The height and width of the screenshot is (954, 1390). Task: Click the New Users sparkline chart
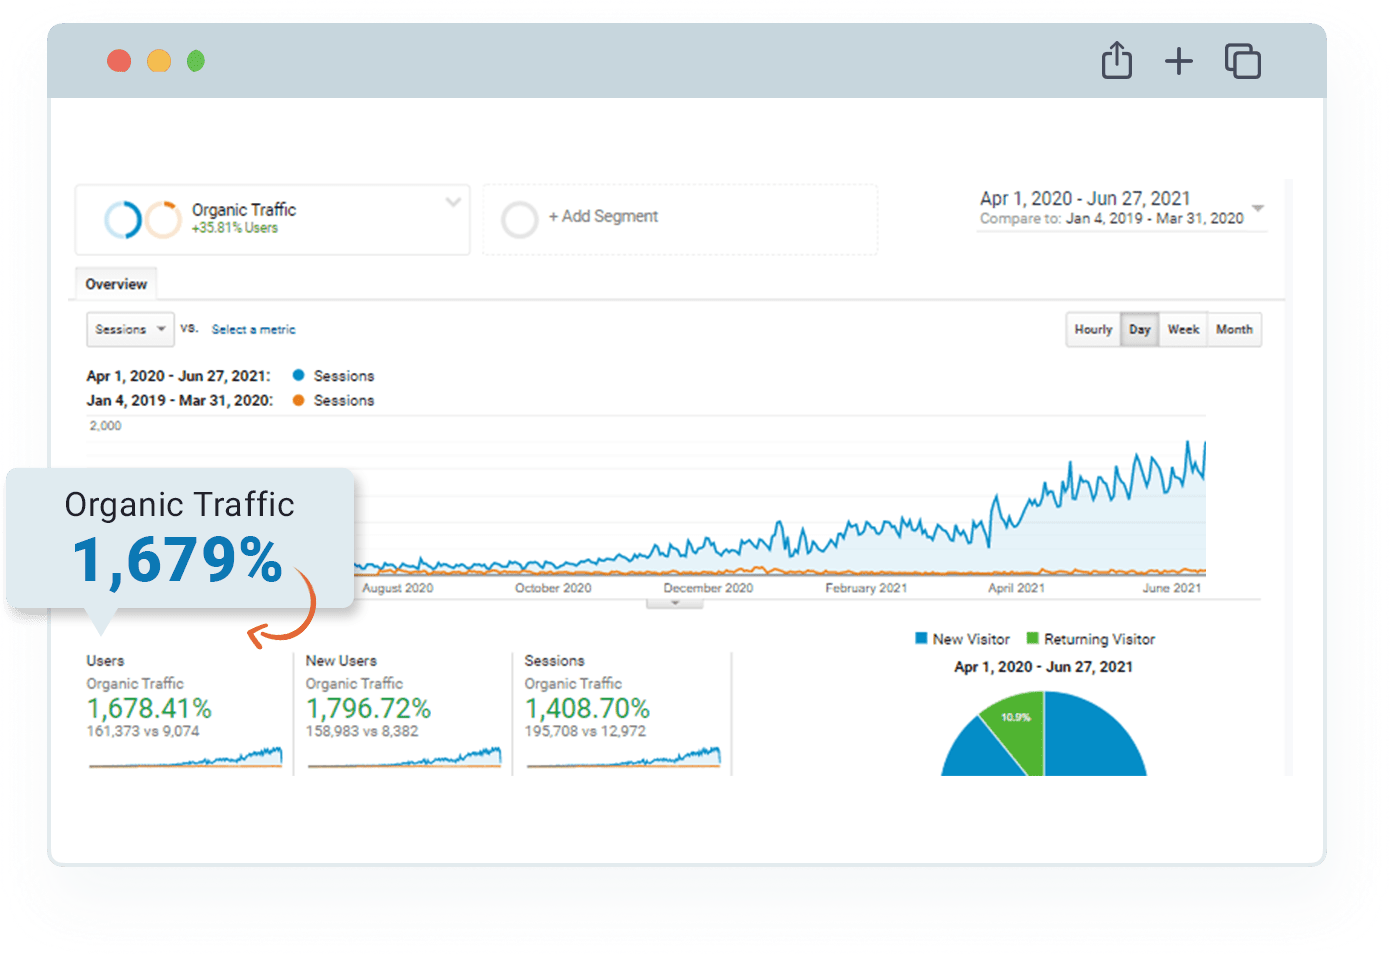[x=405, y=756]
